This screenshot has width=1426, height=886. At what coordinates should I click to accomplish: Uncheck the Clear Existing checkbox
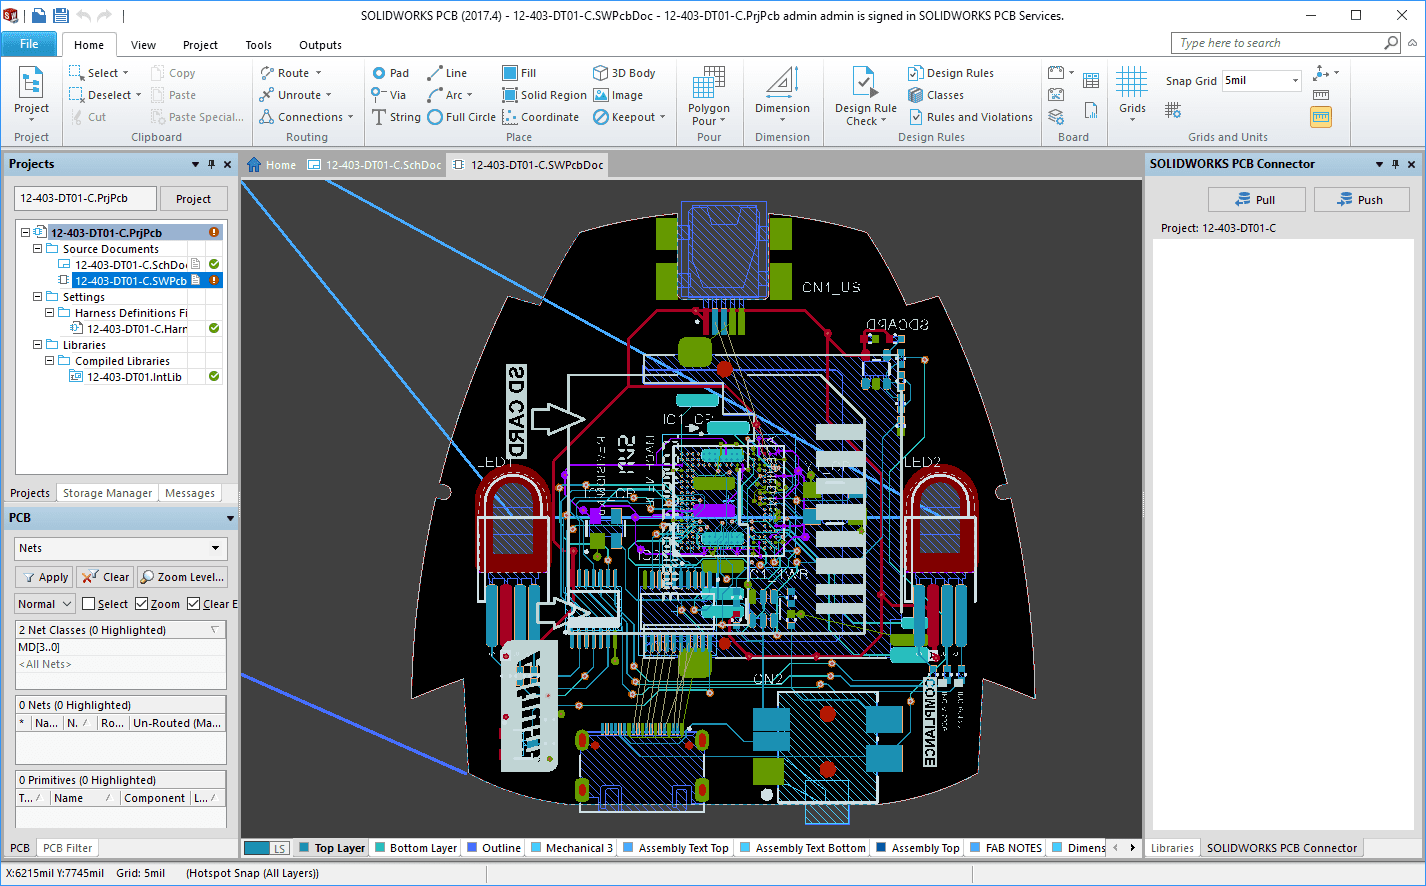tap(194, 604)
